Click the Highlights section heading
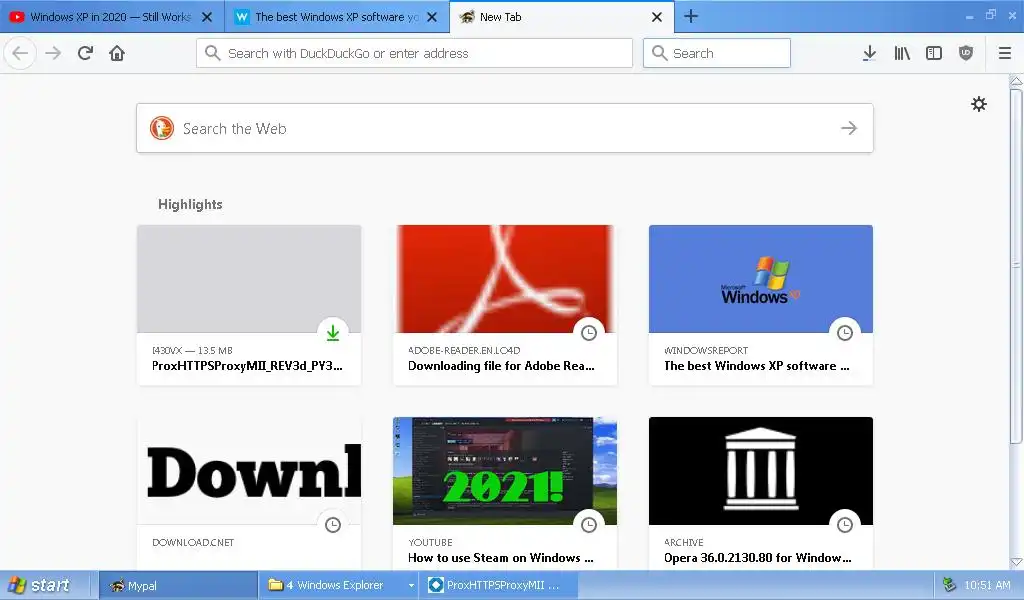 (x=190, y=204)
